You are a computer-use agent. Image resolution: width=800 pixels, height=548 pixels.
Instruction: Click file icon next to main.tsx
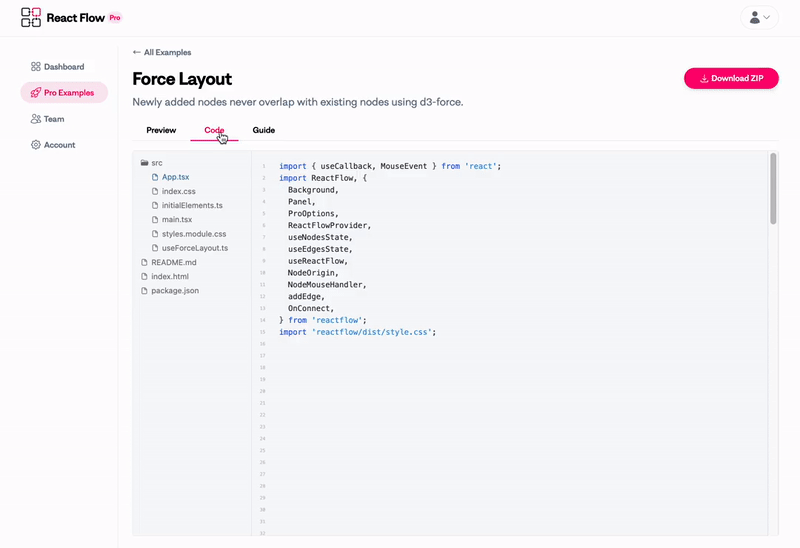coord(155,219)
